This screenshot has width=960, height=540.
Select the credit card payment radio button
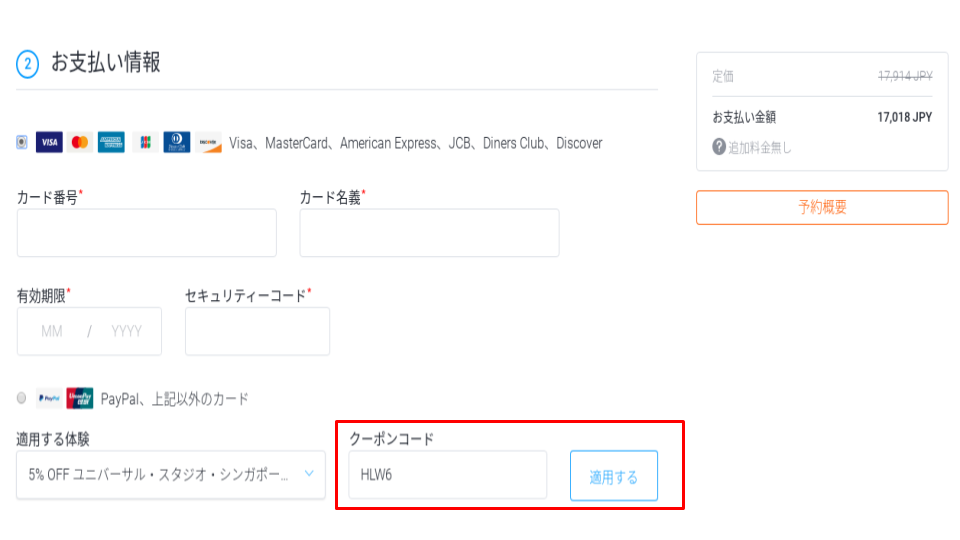tap(21, 142)
